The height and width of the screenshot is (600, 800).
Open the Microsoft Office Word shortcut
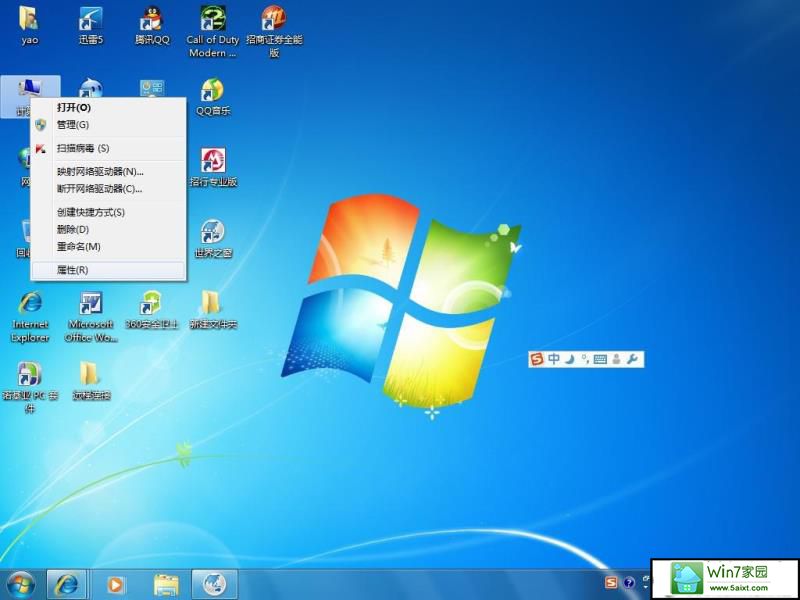pos(91,316)
